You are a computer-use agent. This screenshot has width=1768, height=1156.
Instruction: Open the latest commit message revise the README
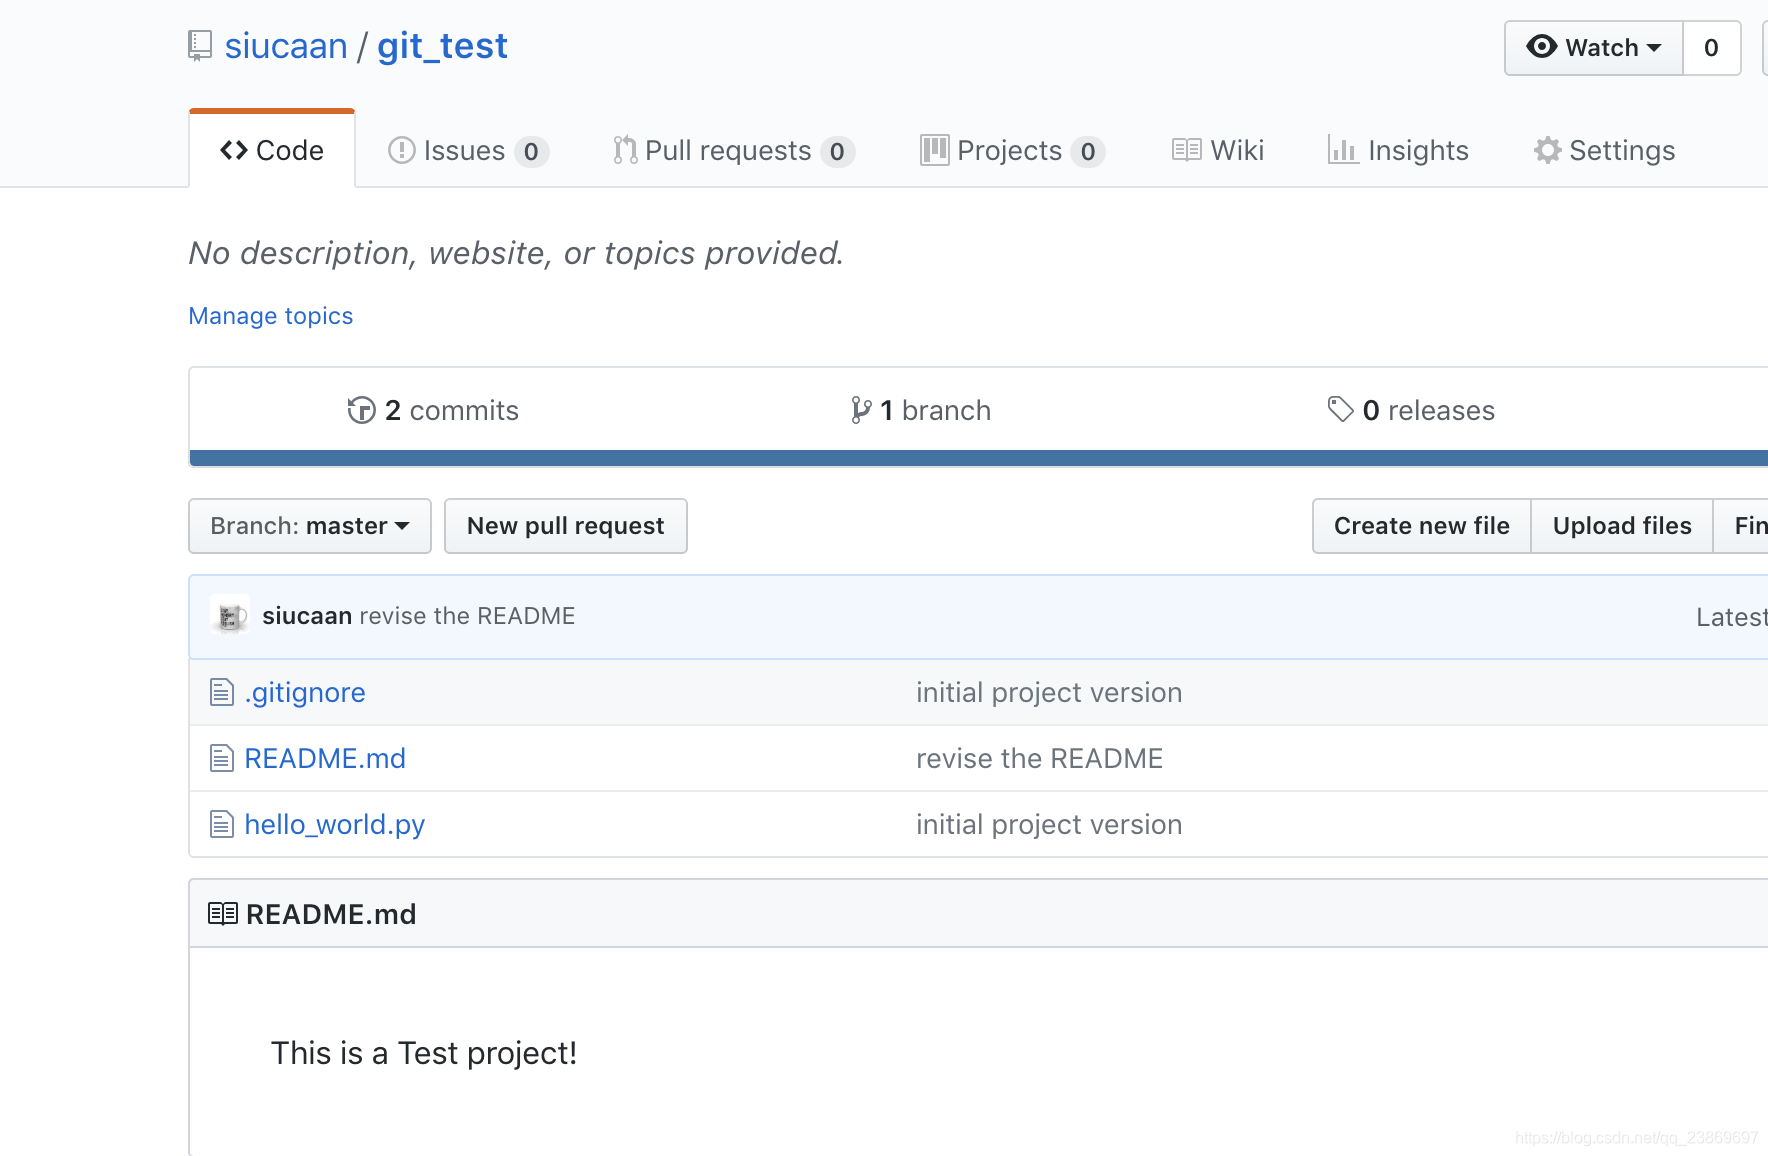467,616
